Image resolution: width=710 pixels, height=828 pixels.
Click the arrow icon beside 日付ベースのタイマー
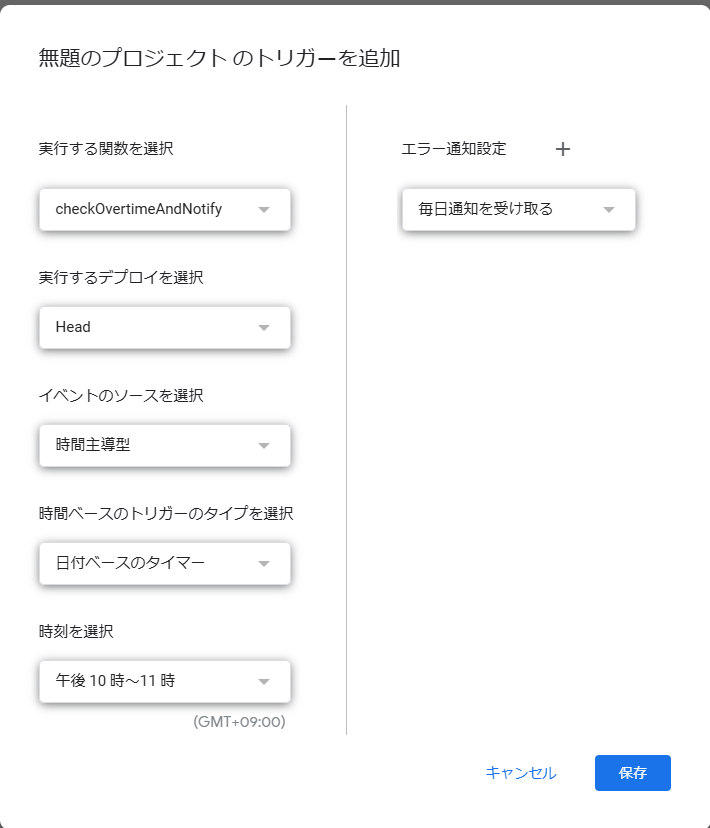click(264, 563)
